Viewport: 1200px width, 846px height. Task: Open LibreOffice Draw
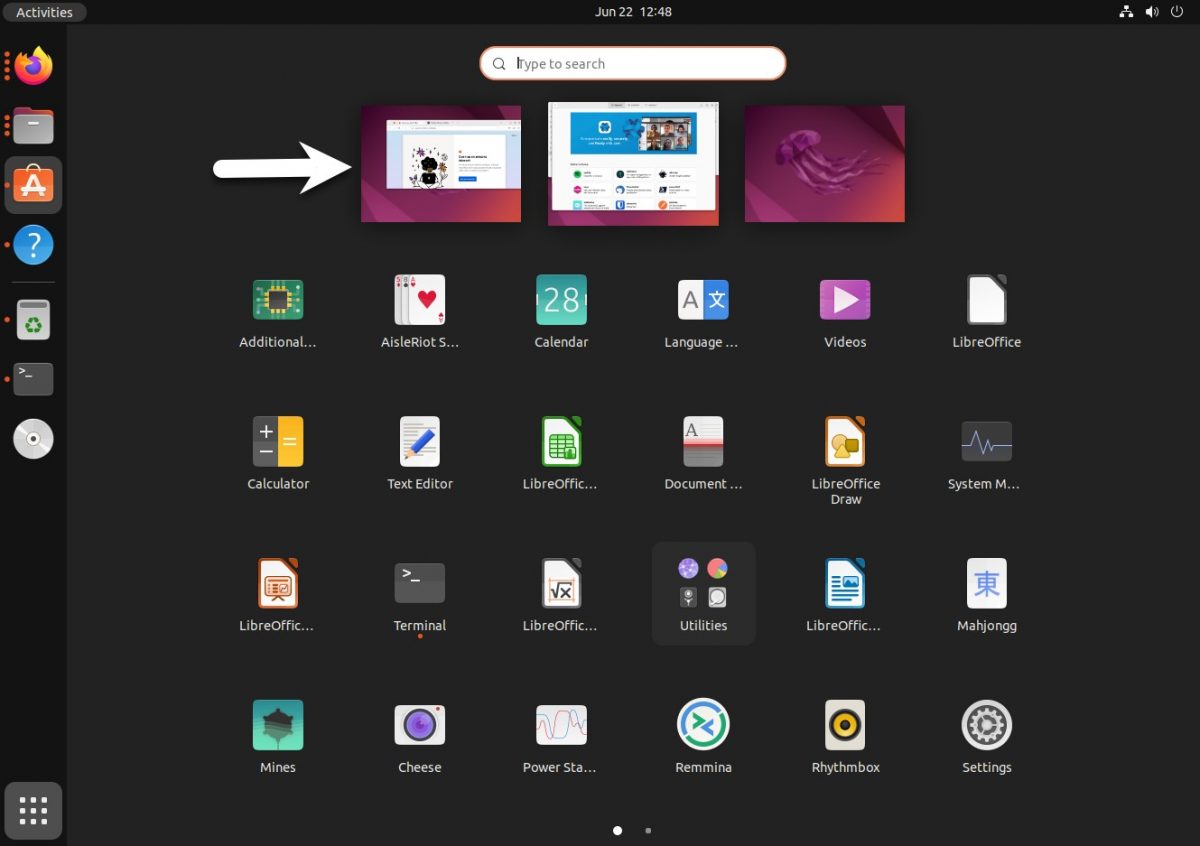tap(845, 461)
